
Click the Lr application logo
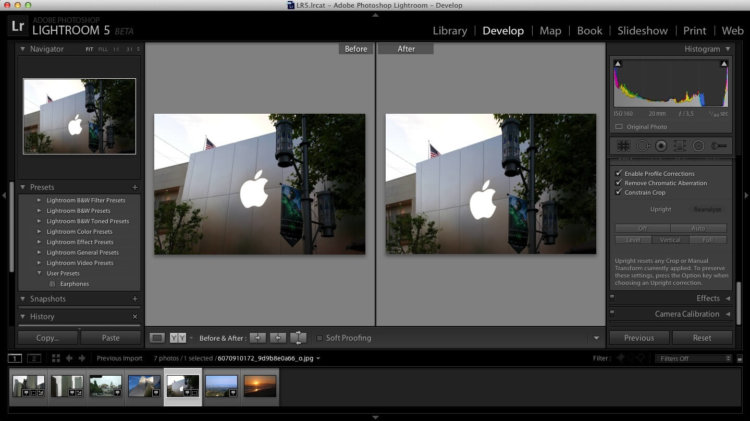pos(18,26)
